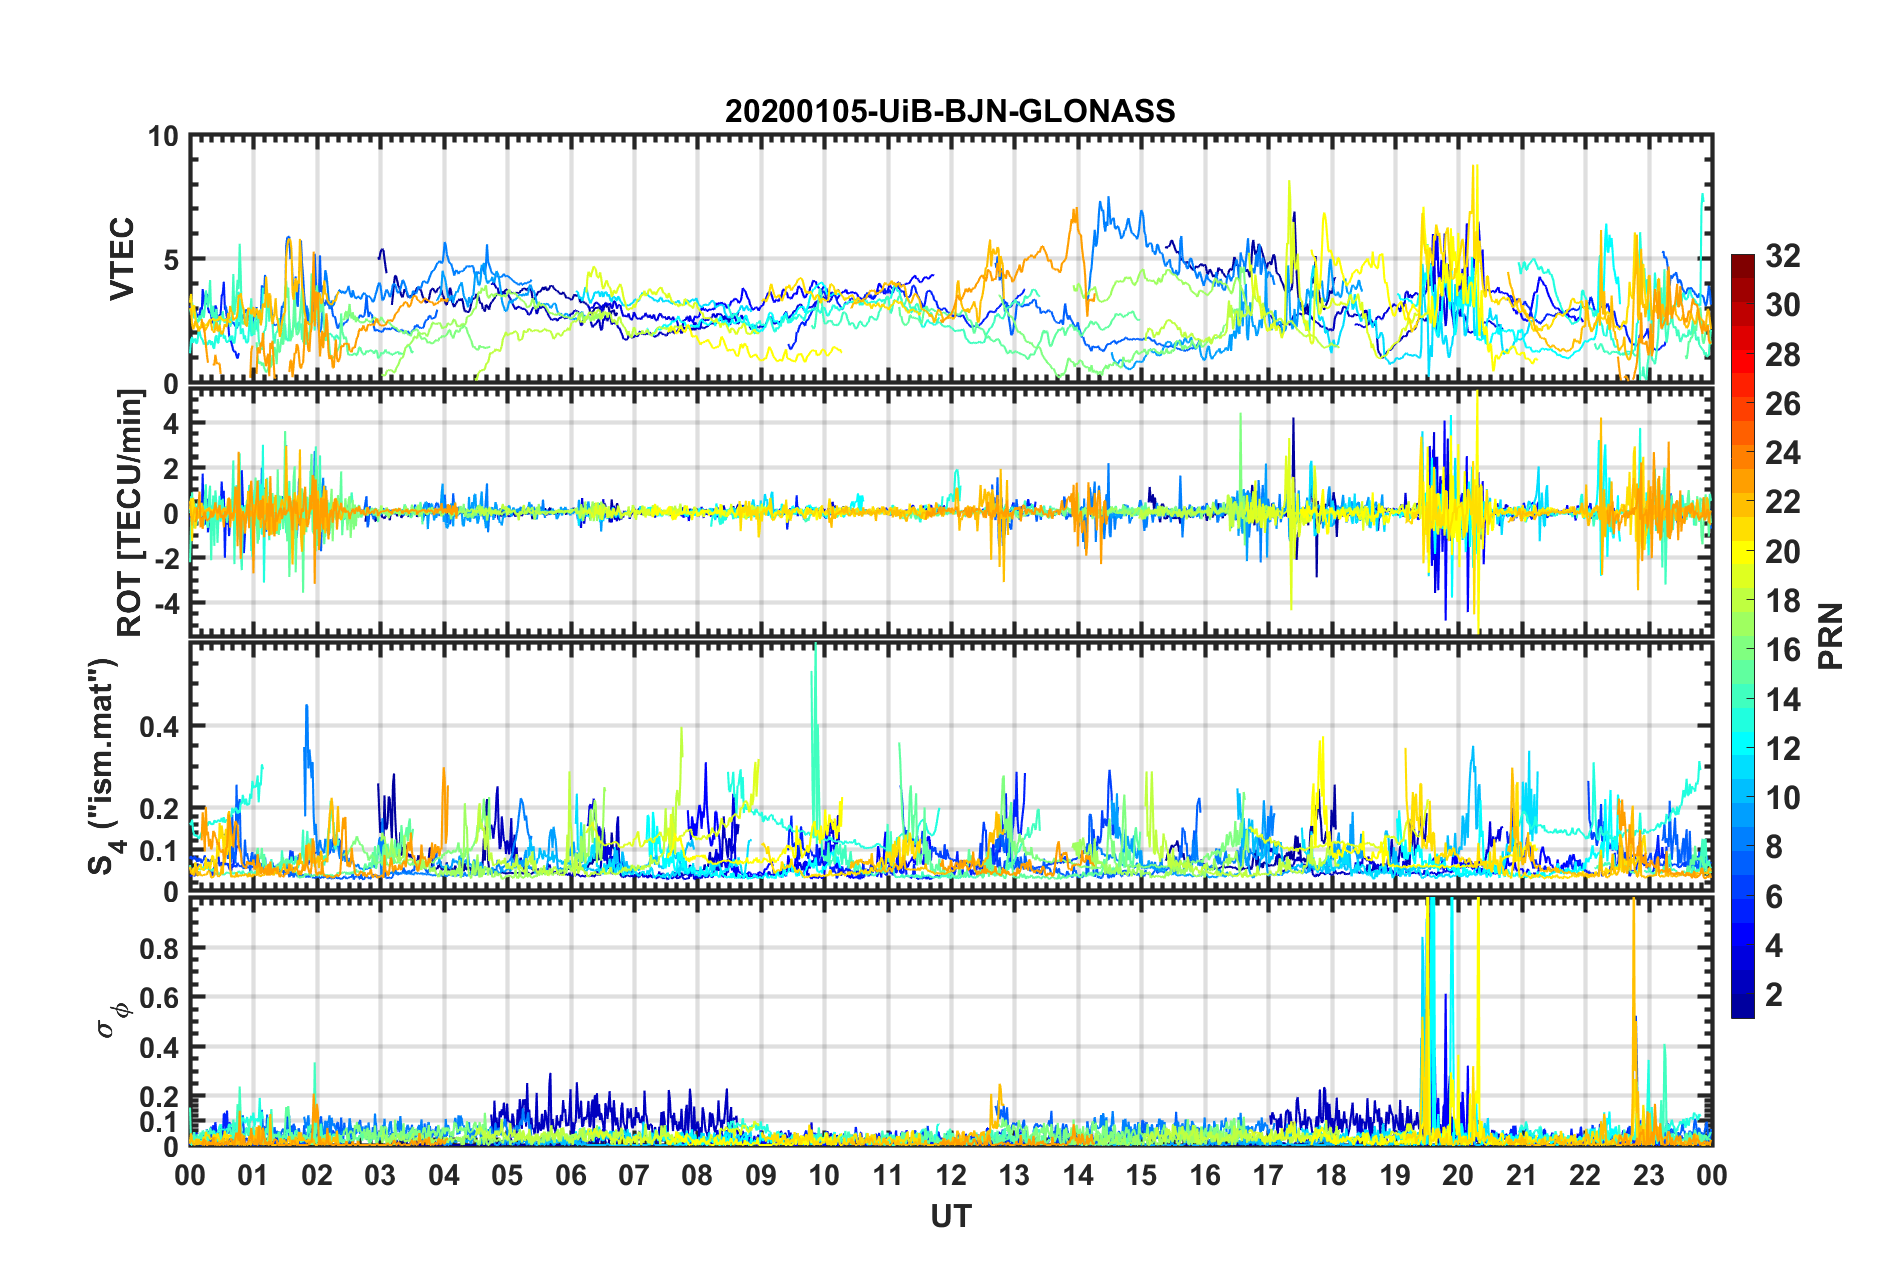Click colorbar tick label 16

point(1782,650)
